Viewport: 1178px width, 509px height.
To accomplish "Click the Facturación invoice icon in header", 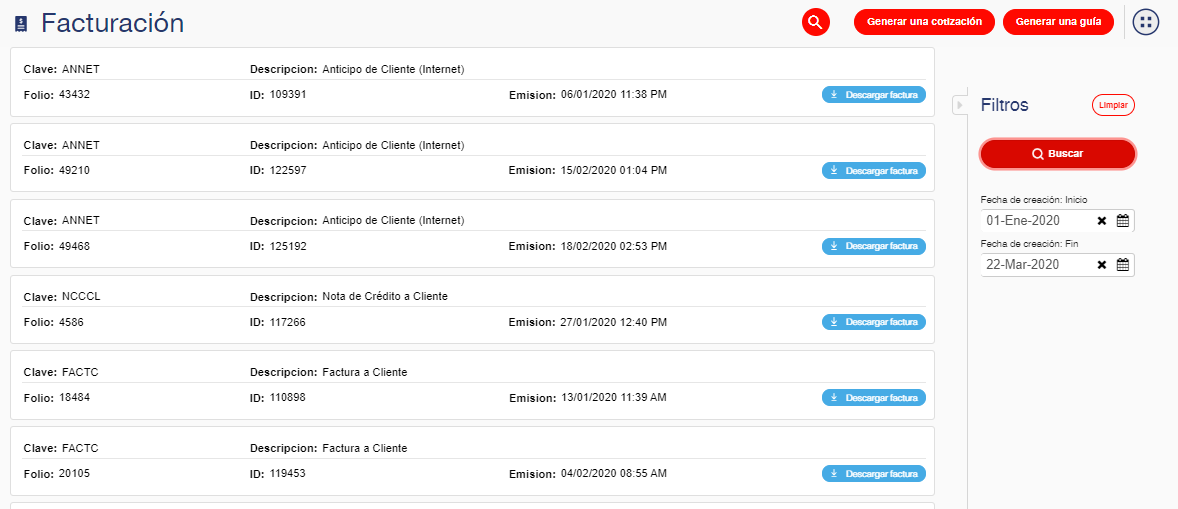I will tap(21, 24).
